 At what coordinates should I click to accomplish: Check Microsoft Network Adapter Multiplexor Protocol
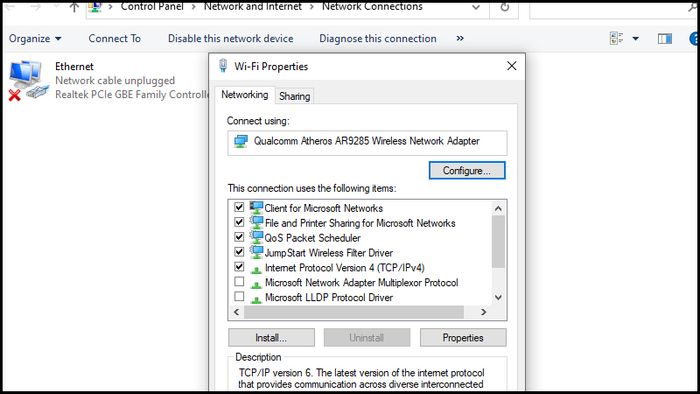point(239,282)
